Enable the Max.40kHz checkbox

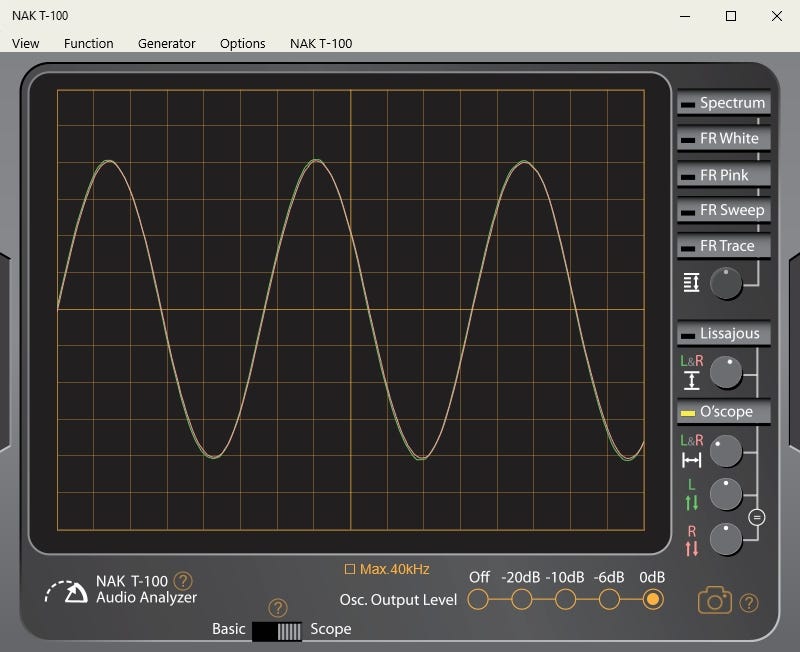350,570
